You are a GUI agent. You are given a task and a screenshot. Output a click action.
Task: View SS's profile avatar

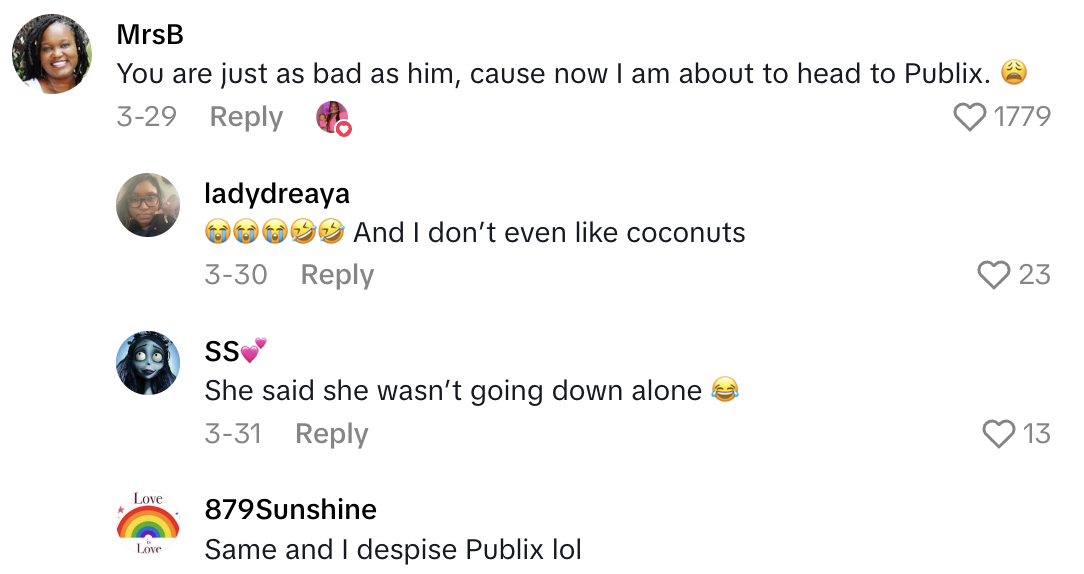click(x=148, y=363)
